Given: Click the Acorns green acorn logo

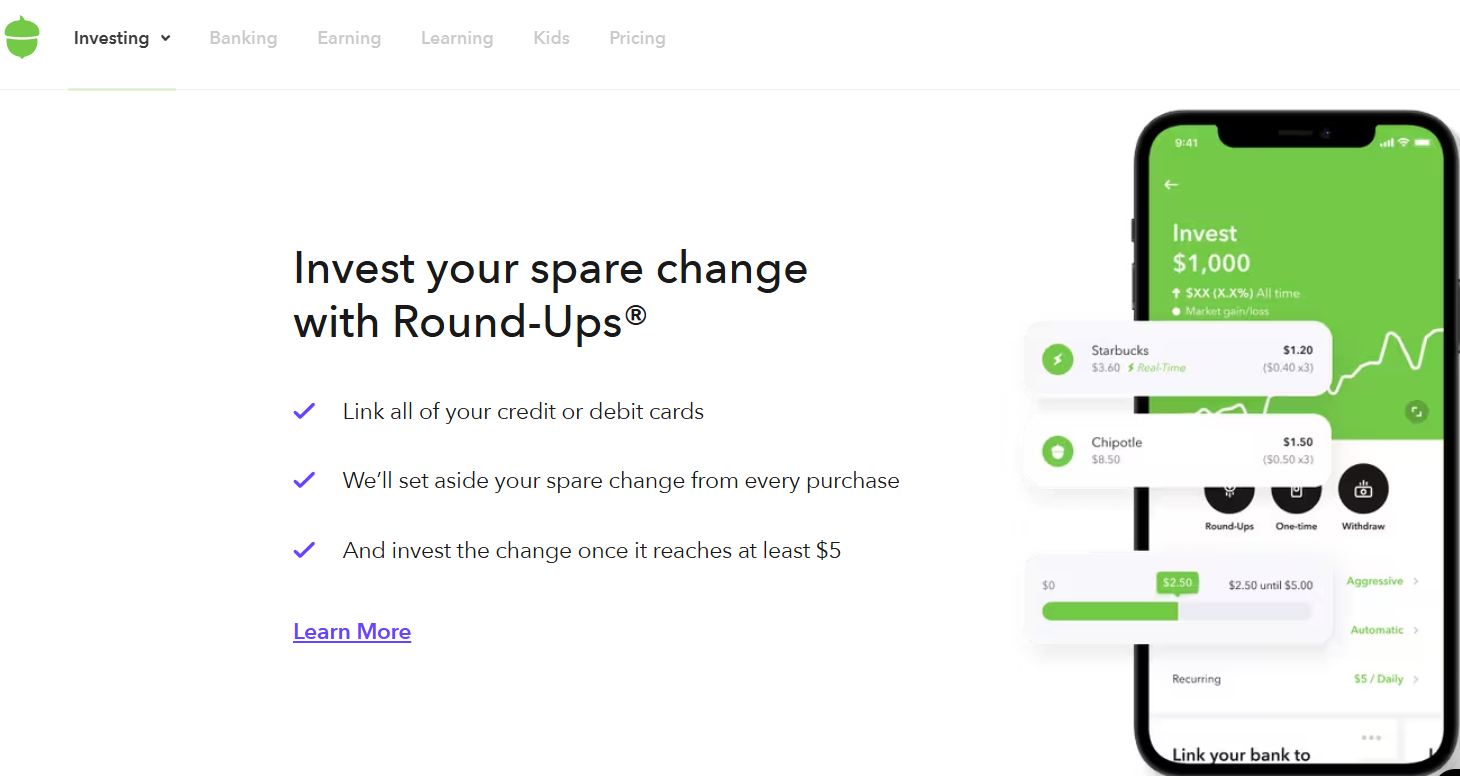Looking at the screenshot, I should (x=22, y=37).
